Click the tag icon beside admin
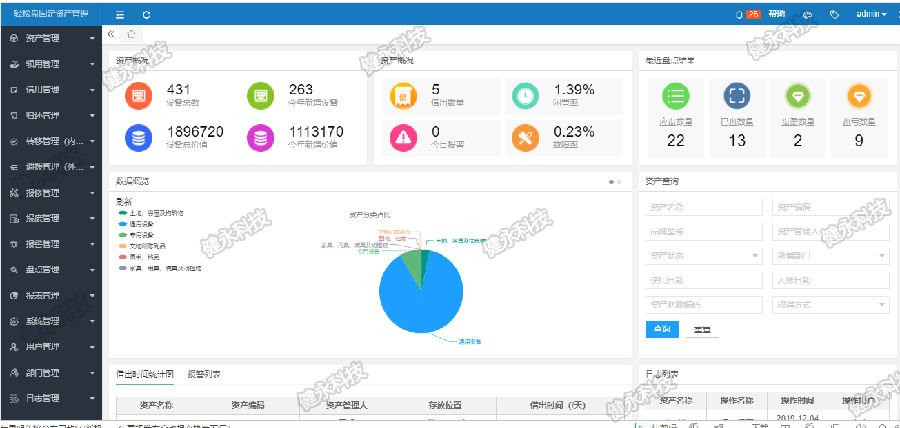900x428 pixels. [834, 15]
